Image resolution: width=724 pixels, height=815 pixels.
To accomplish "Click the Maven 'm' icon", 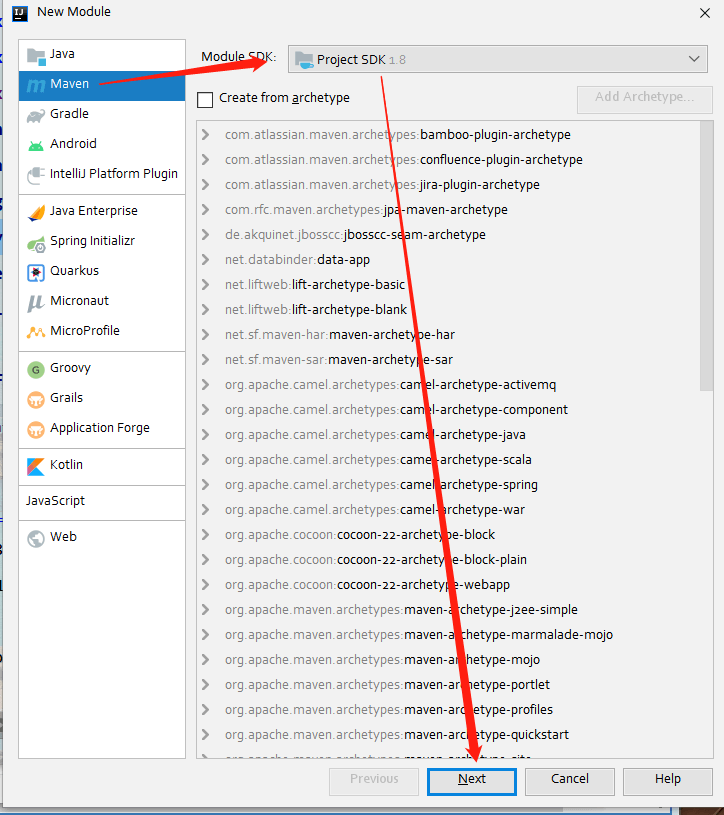I will coord(36,85).
